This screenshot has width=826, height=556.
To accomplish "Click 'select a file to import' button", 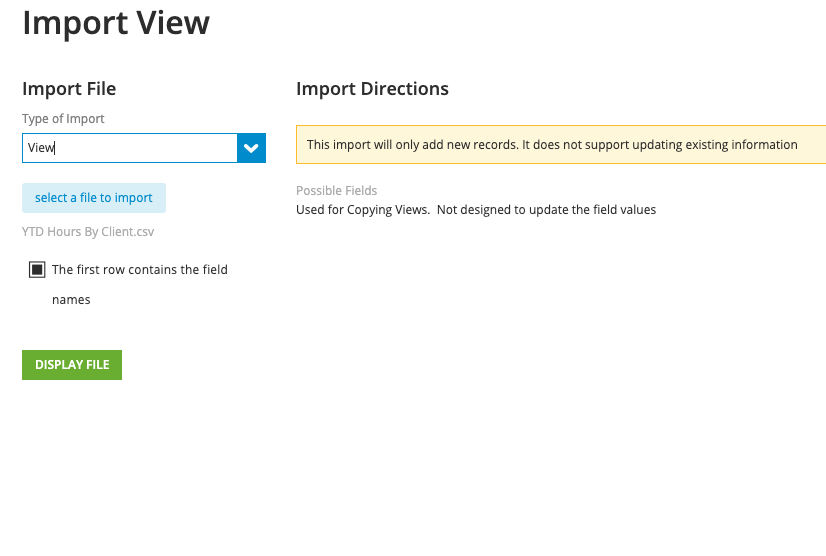I will [94, 198].
